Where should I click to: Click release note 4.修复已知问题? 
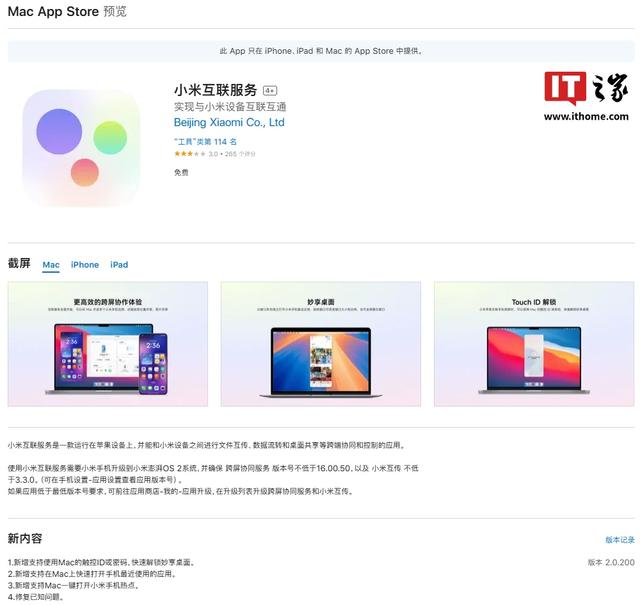(37, 597)
